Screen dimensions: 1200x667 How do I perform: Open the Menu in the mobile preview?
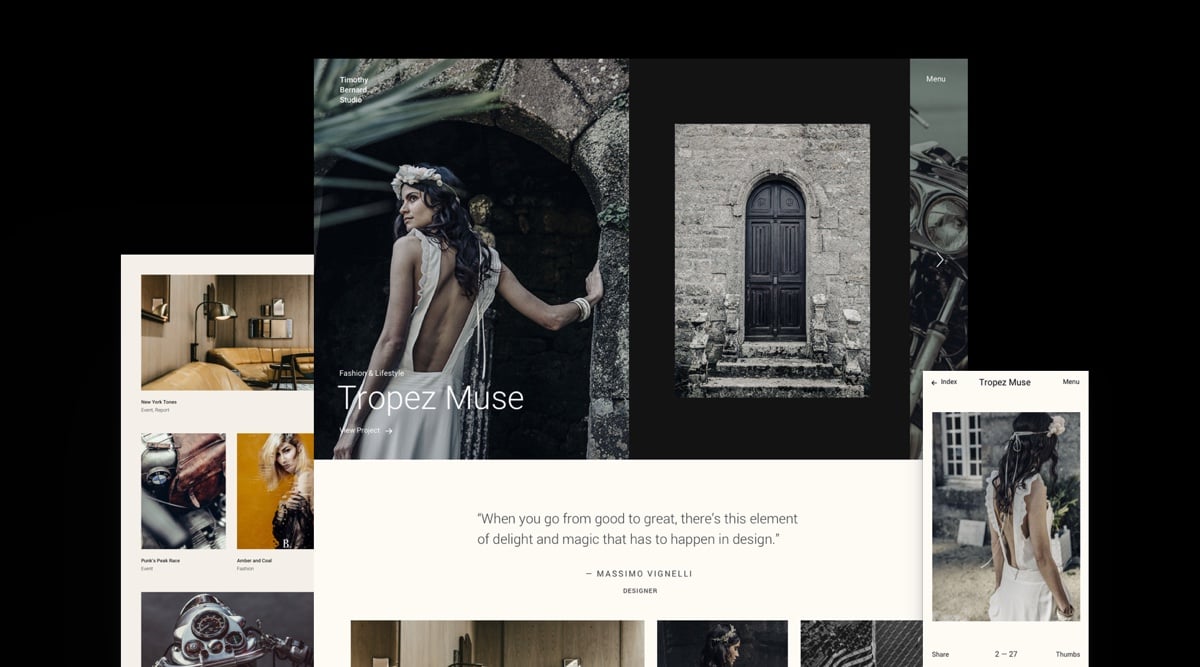pos(1070,382)
